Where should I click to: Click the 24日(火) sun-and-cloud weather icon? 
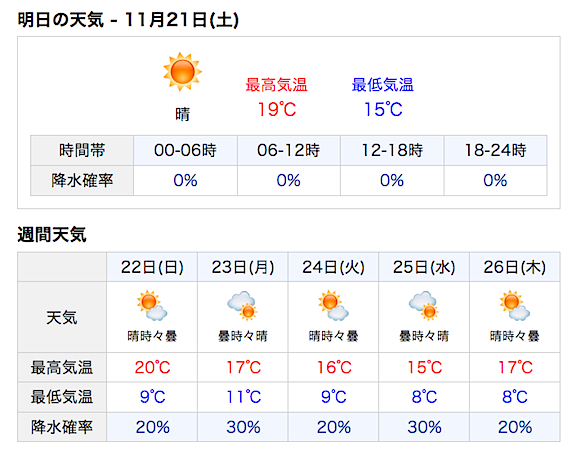333,306
